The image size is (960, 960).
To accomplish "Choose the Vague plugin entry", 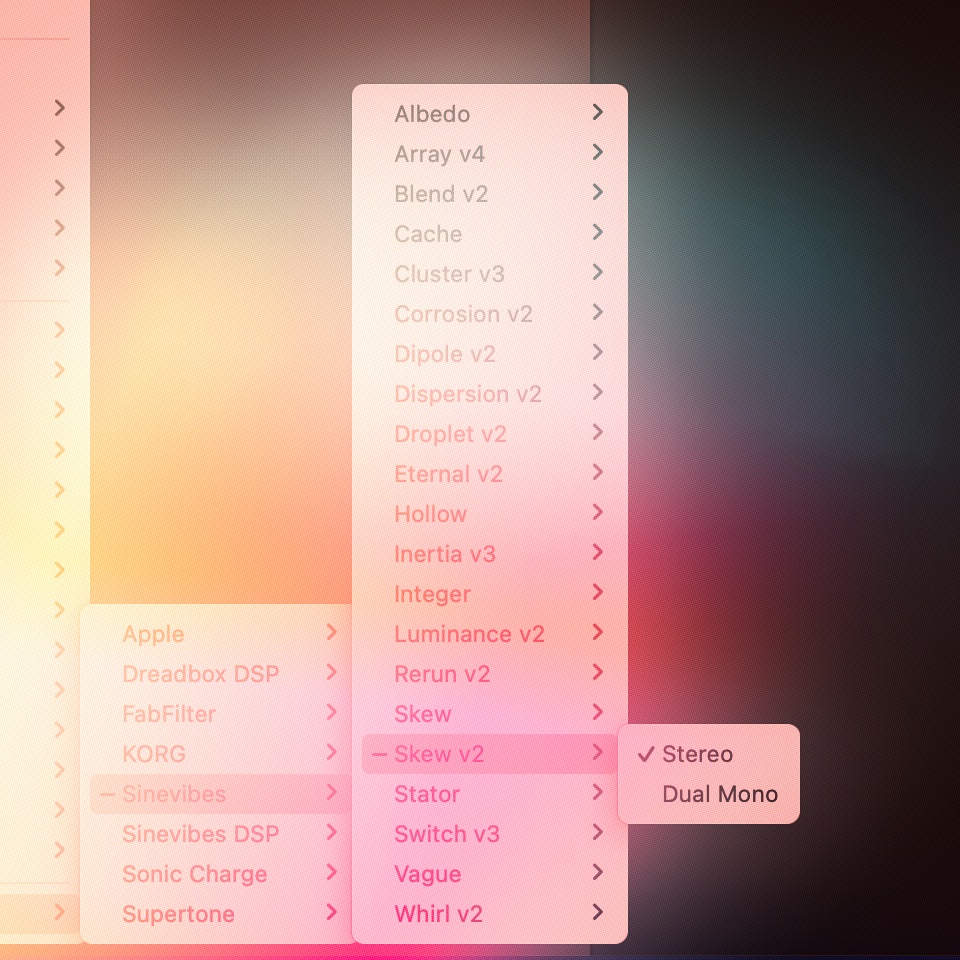I will pyautogui.click(x=489, y=874).
